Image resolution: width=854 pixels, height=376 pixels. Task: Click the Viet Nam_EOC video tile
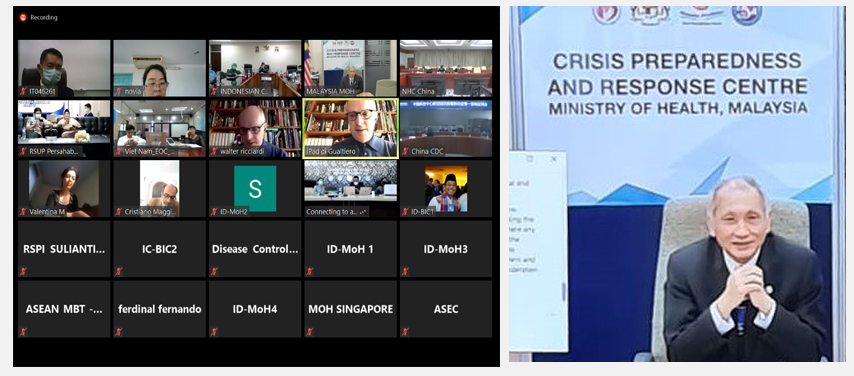pos(160,129)
